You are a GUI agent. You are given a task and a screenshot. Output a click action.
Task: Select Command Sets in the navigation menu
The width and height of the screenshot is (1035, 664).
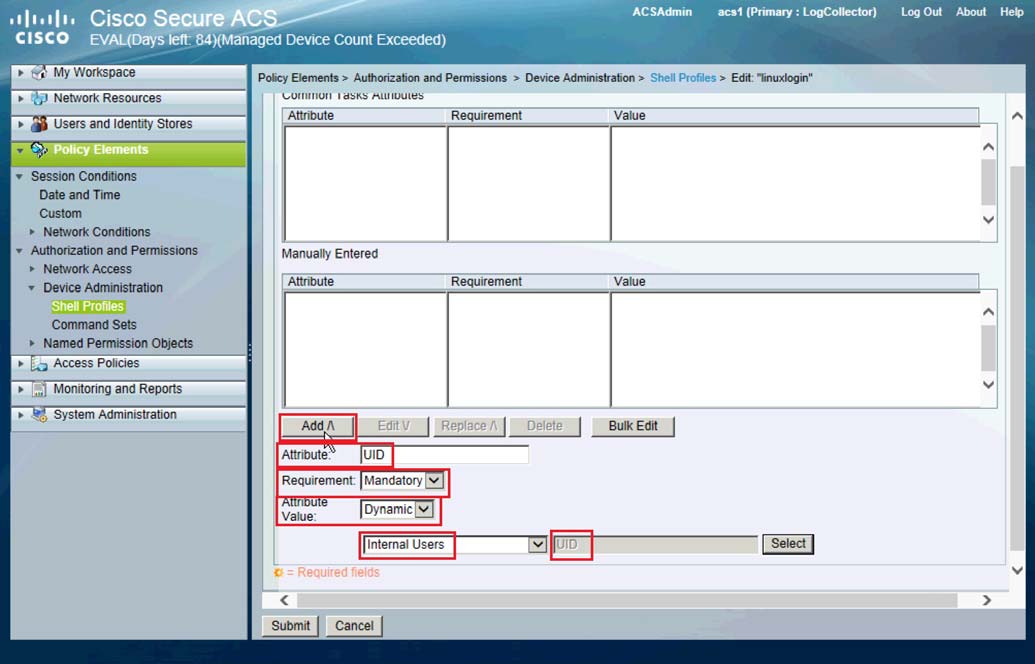pyautogui.click(x=94, y=324)
